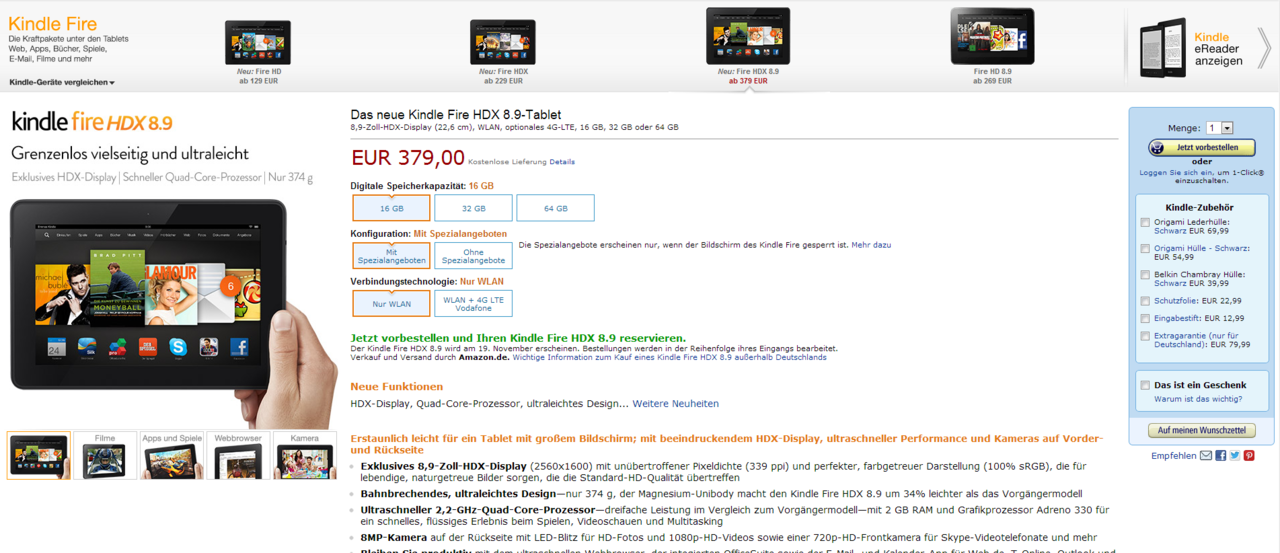Click the EUR 379,00 price text
Image resolution: width=1280 pixels, height=553 pixels.
pos(408,157)
